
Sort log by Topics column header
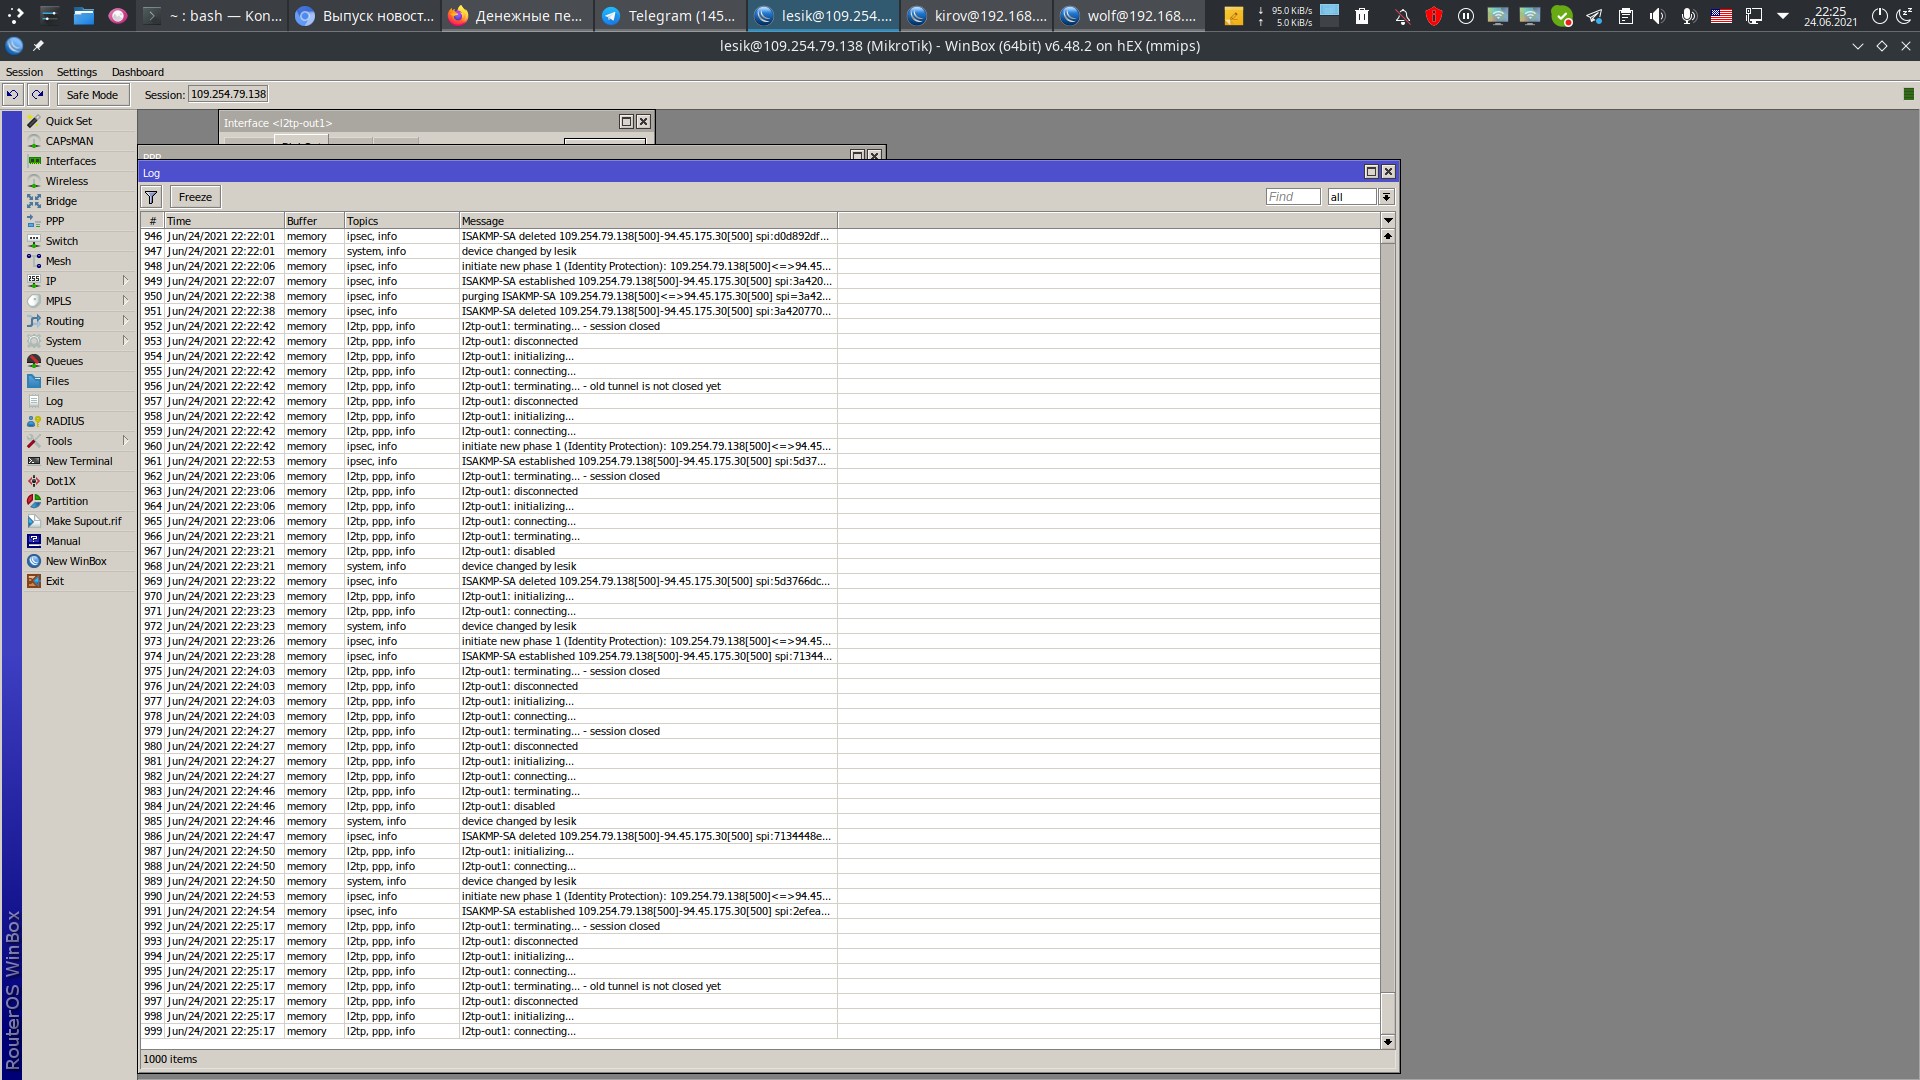point(401,221)
